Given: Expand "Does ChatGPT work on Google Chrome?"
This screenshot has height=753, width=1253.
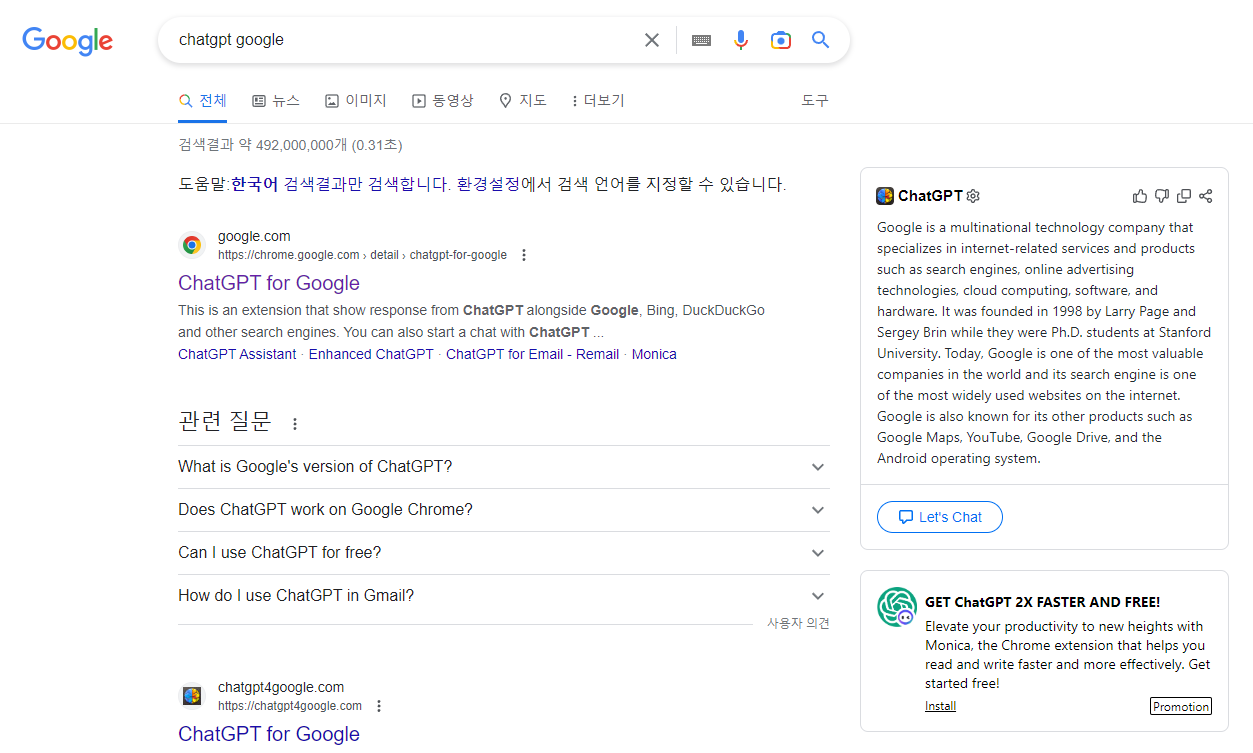Looking at the screenshot, I should point(503,510).
